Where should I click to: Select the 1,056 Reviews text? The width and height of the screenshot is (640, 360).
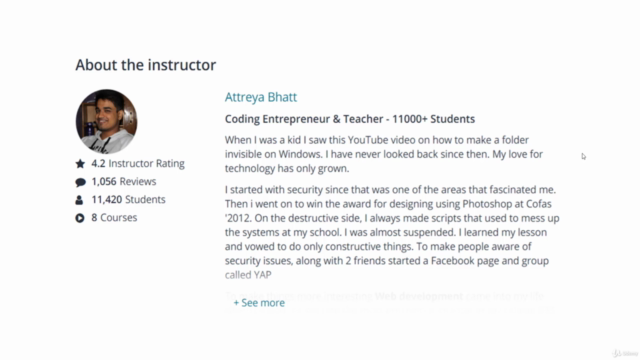click(x=124, y=181)
